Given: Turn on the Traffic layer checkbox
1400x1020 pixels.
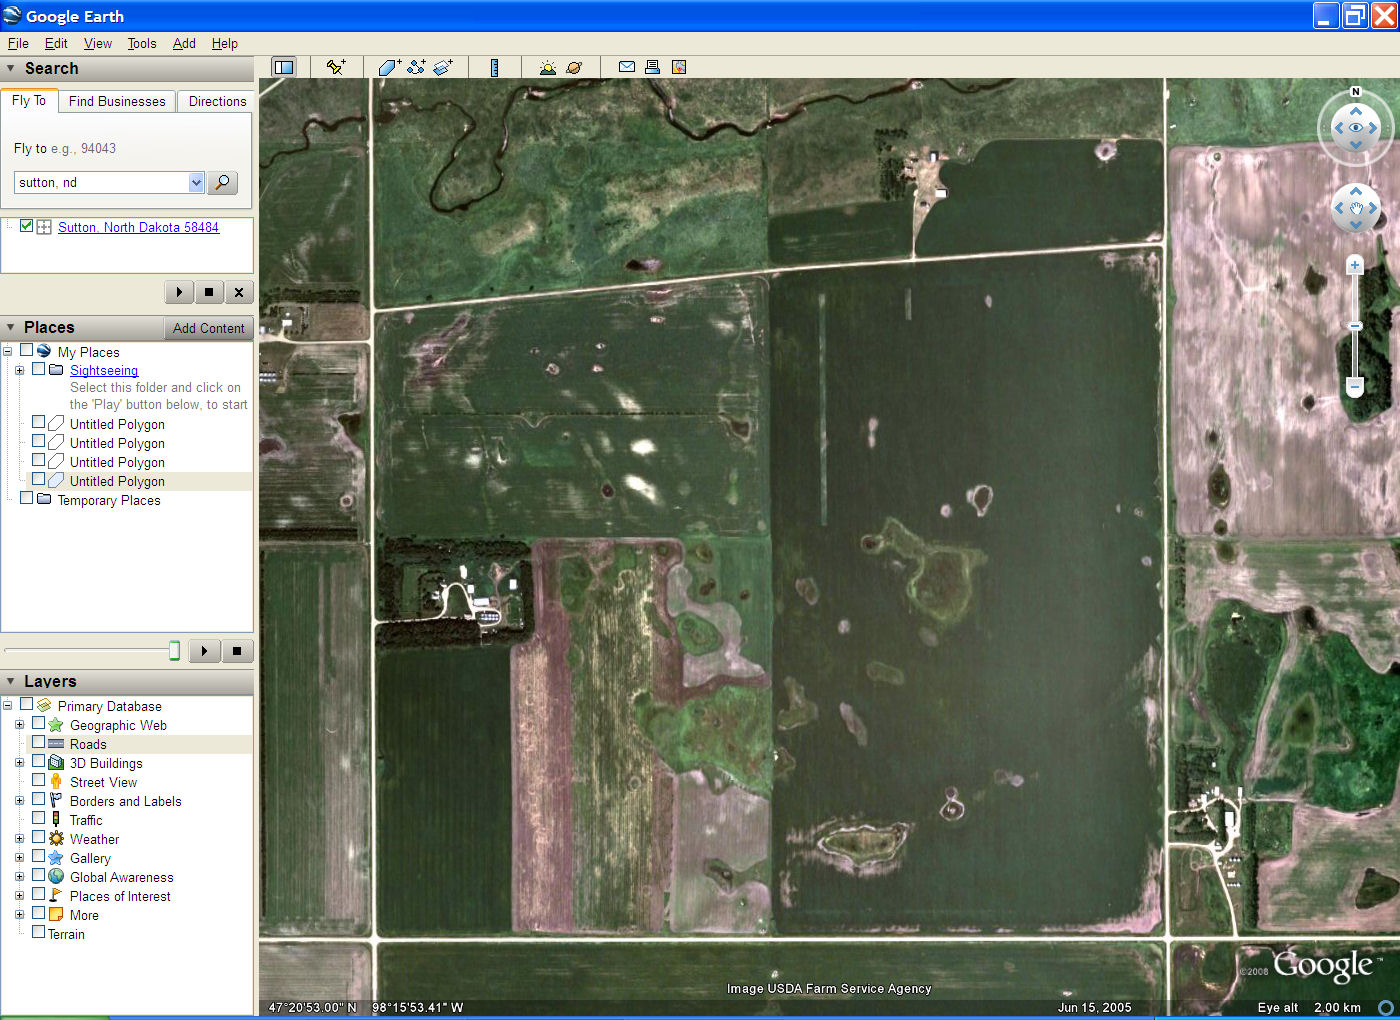Looking at the screenshot, I should tap(38, 818).
